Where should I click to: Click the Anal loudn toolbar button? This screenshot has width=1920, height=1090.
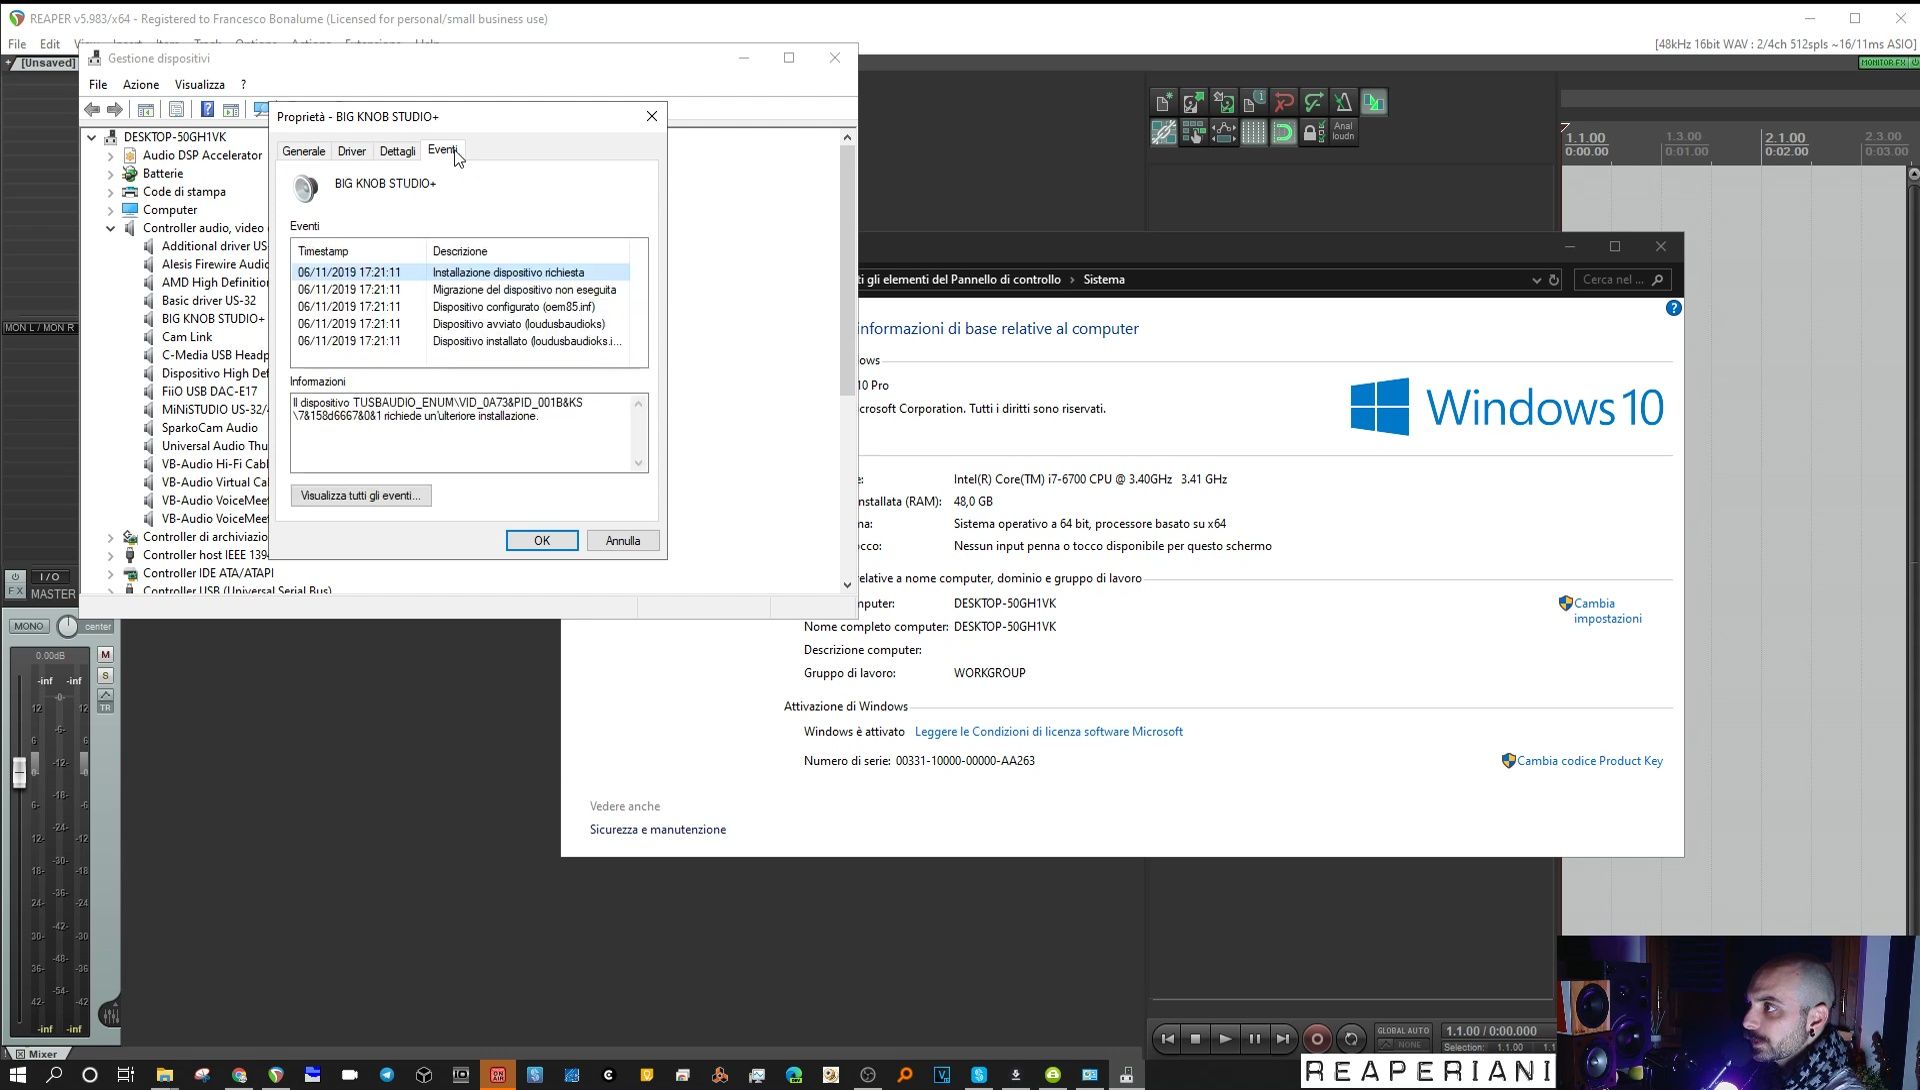click(x=1343, y=132)
